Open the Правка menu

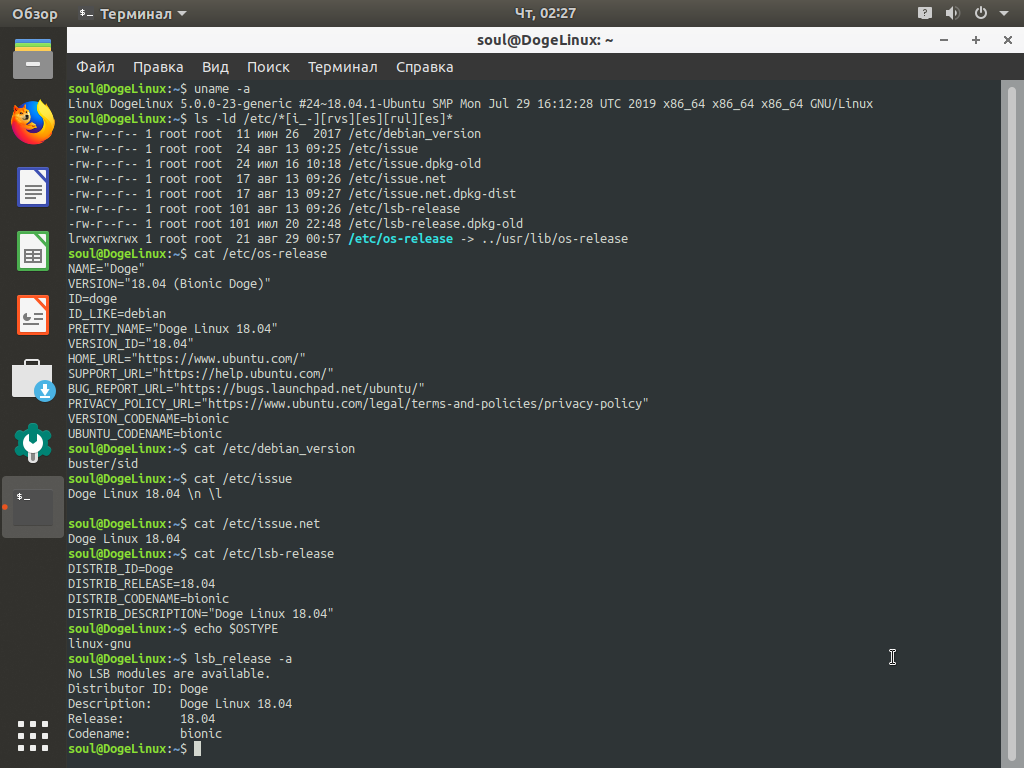[x=158, y=67]
